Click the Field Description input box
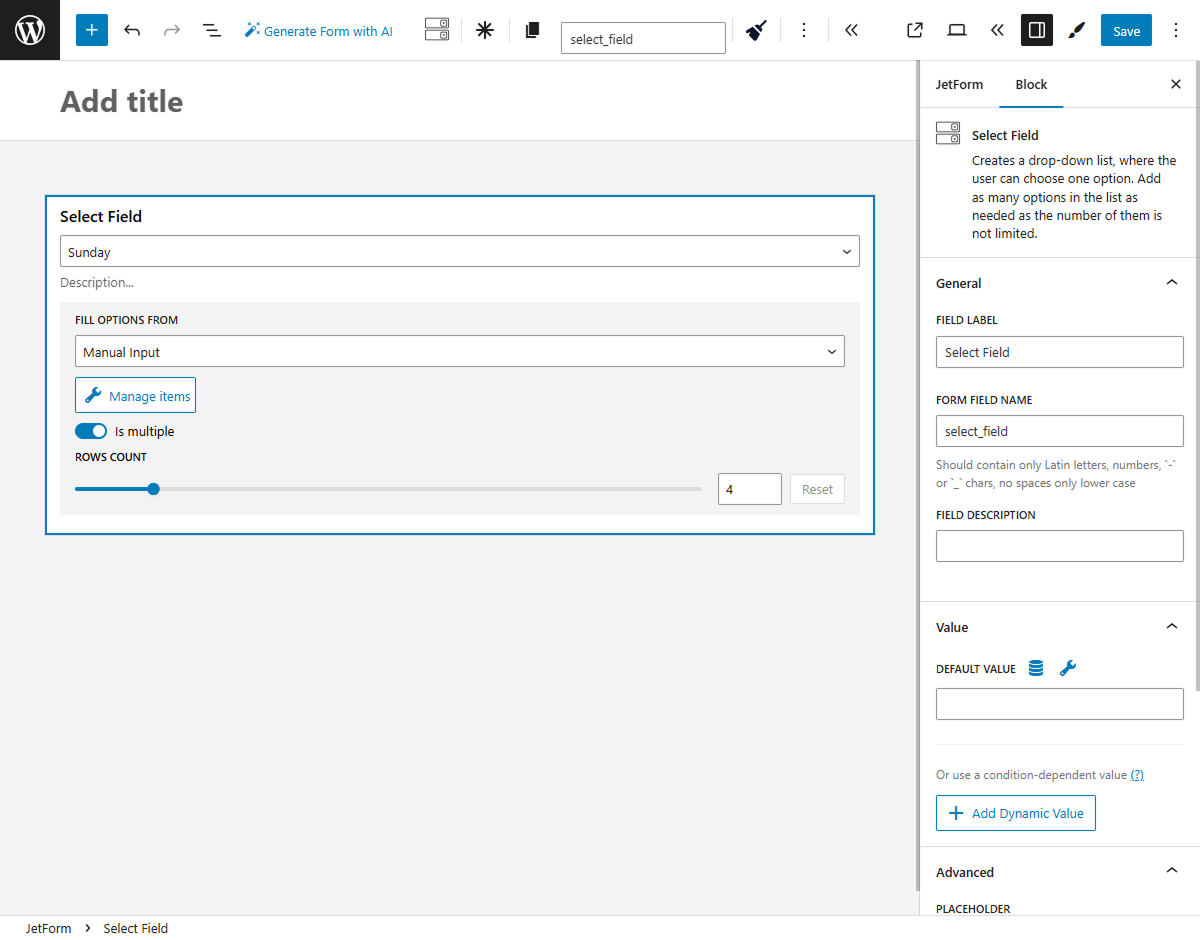 tap(1059, 545)
